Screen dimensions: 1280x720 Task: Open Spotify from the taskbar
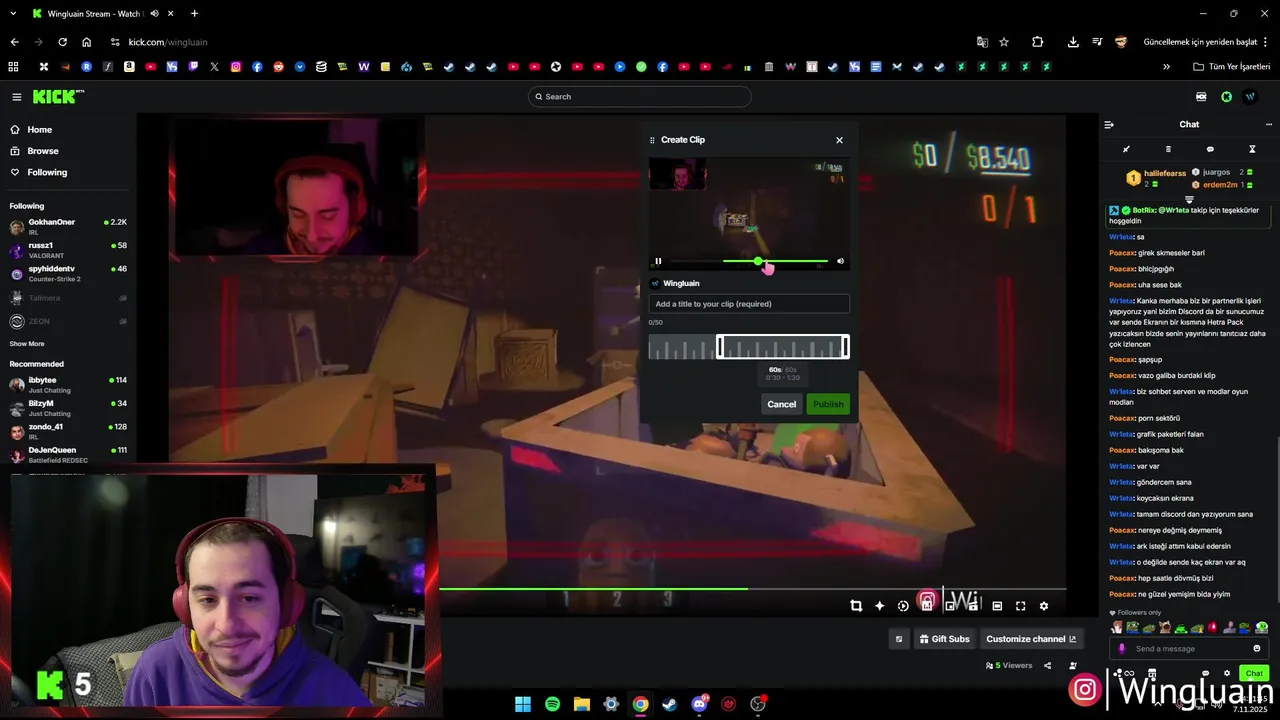pyautogui.click(x=552, y=704)
